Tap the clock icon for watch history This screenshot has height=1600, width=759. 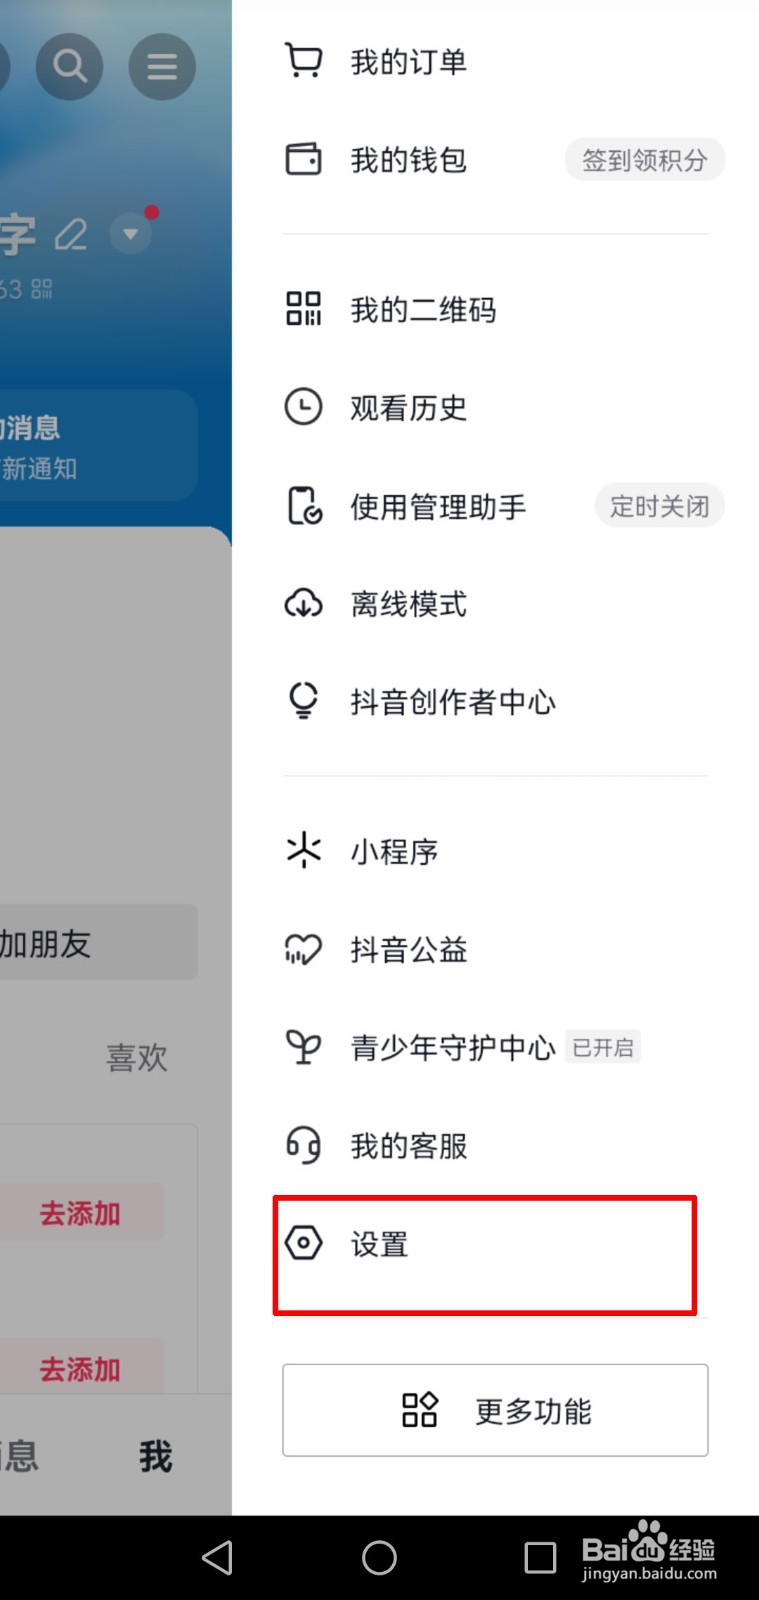[x=303, y=407]
